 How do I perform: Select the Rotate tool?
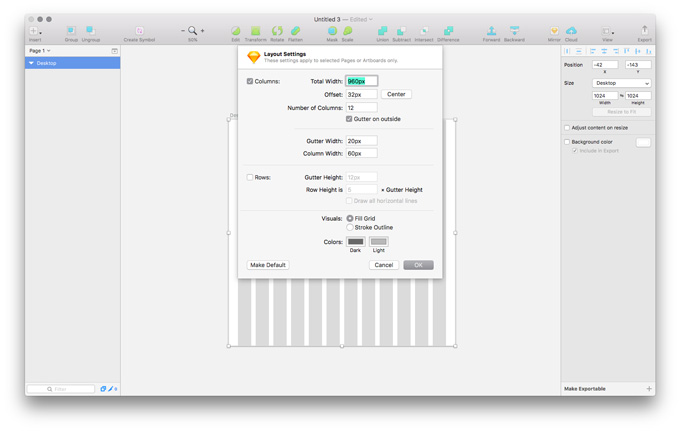click(x=277, y=31)
